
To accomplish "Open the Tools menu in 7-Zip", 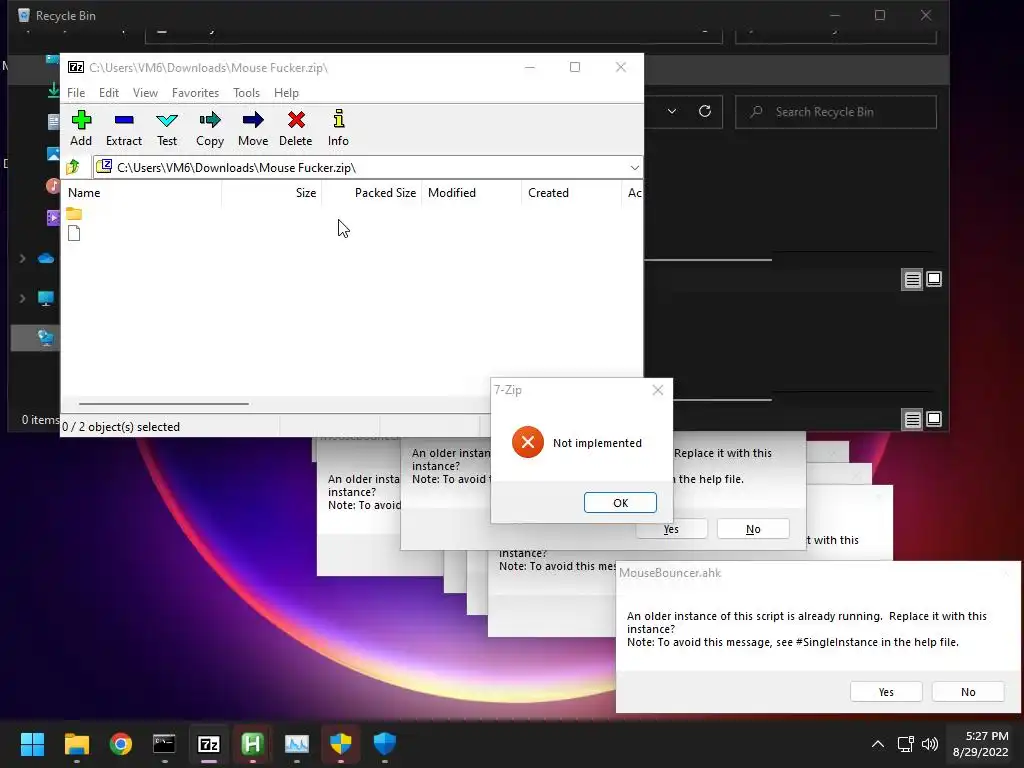I will (246, 93).
